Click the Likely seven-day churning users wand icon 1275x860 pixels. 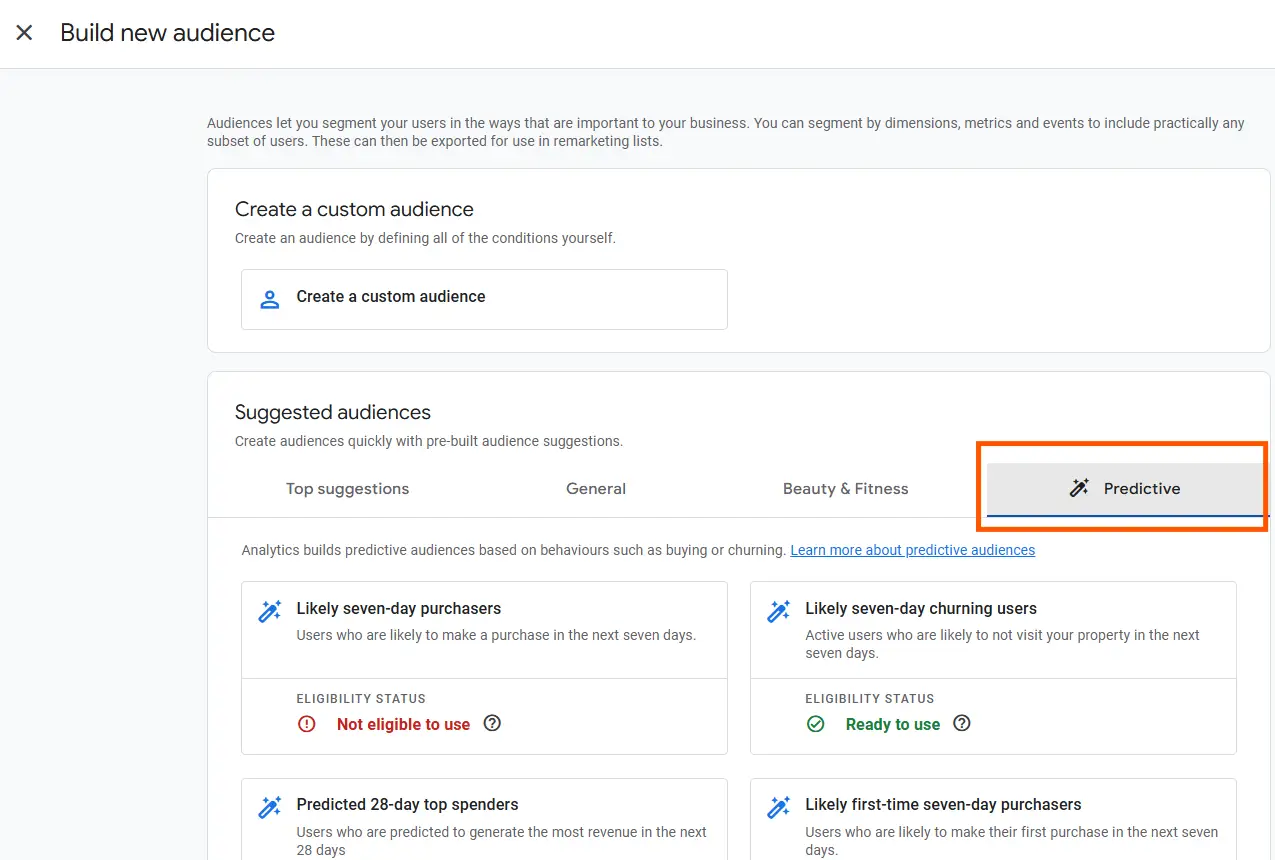(778, 612)
